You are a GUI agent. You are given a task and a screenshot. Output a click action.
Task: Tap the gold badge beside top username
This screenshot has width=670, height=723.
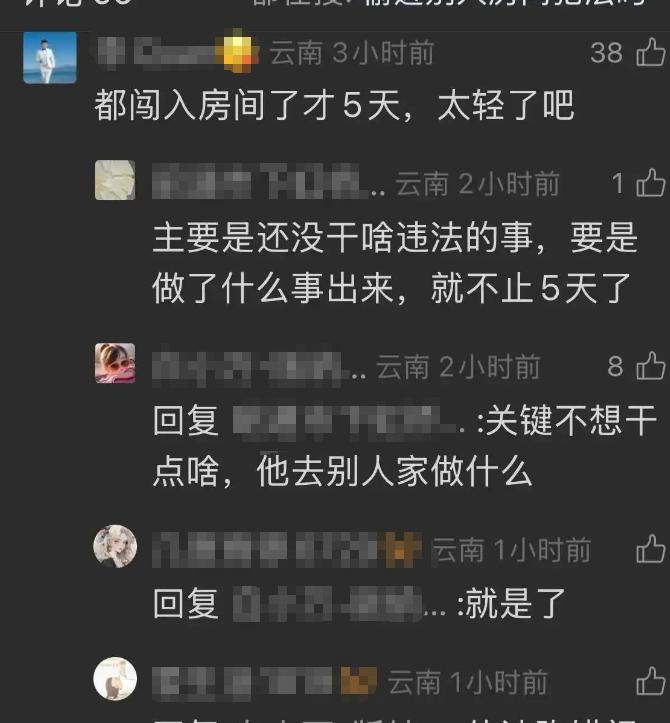point(239,52)
